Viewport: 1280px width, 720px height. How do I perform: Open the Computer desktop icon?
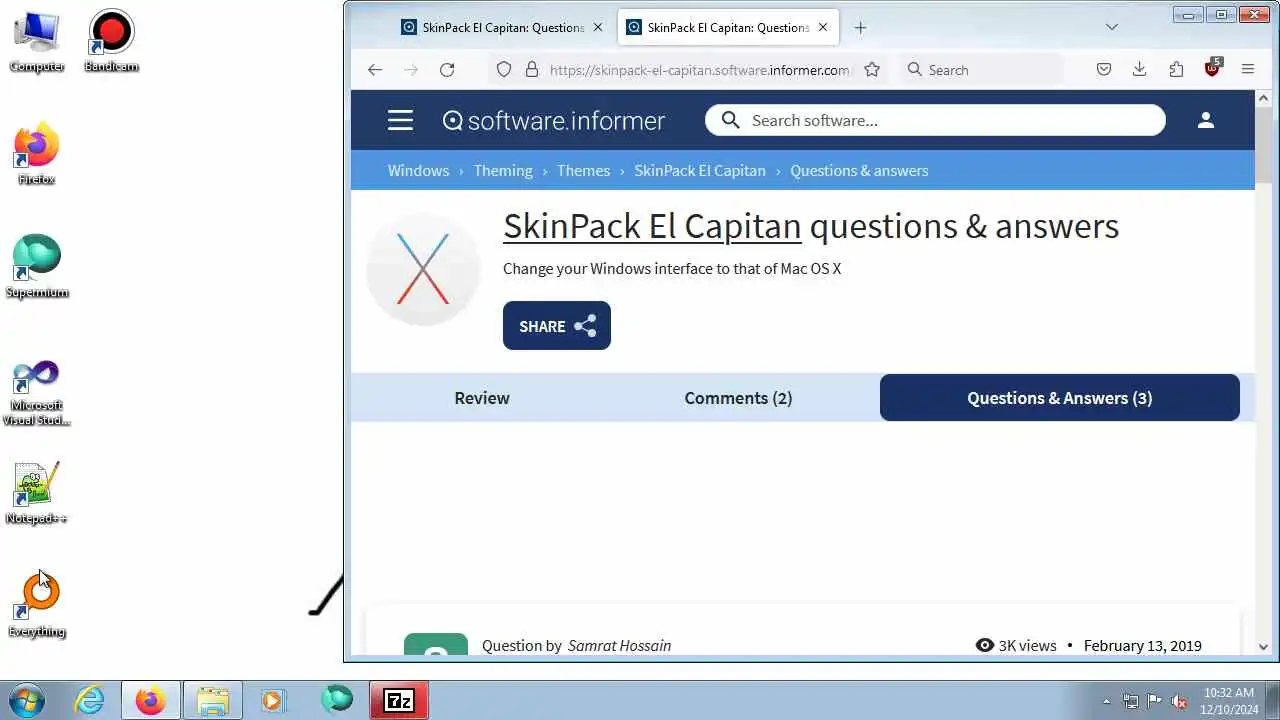tap(37, 42)
